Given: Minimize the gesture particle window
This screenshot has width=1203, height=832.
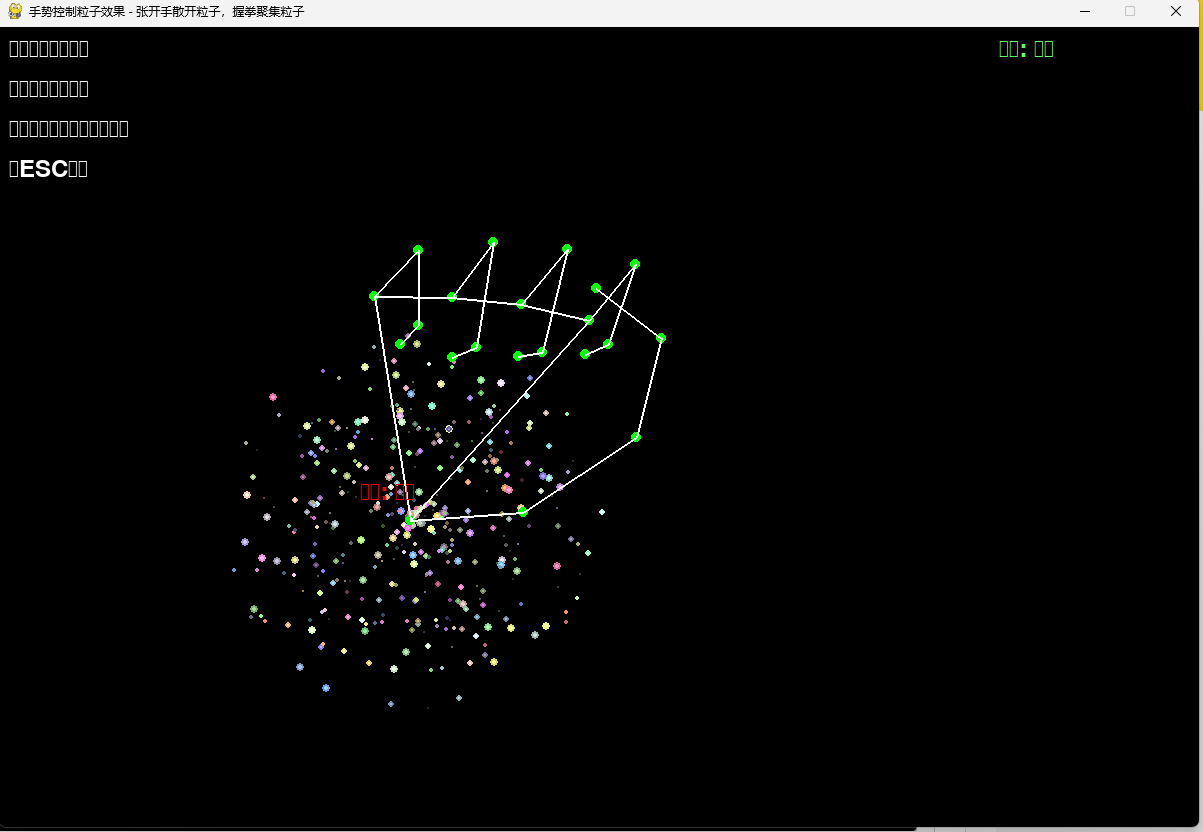Looking at the screenshot, I should pyautogui.click(x=1085, y=12).
